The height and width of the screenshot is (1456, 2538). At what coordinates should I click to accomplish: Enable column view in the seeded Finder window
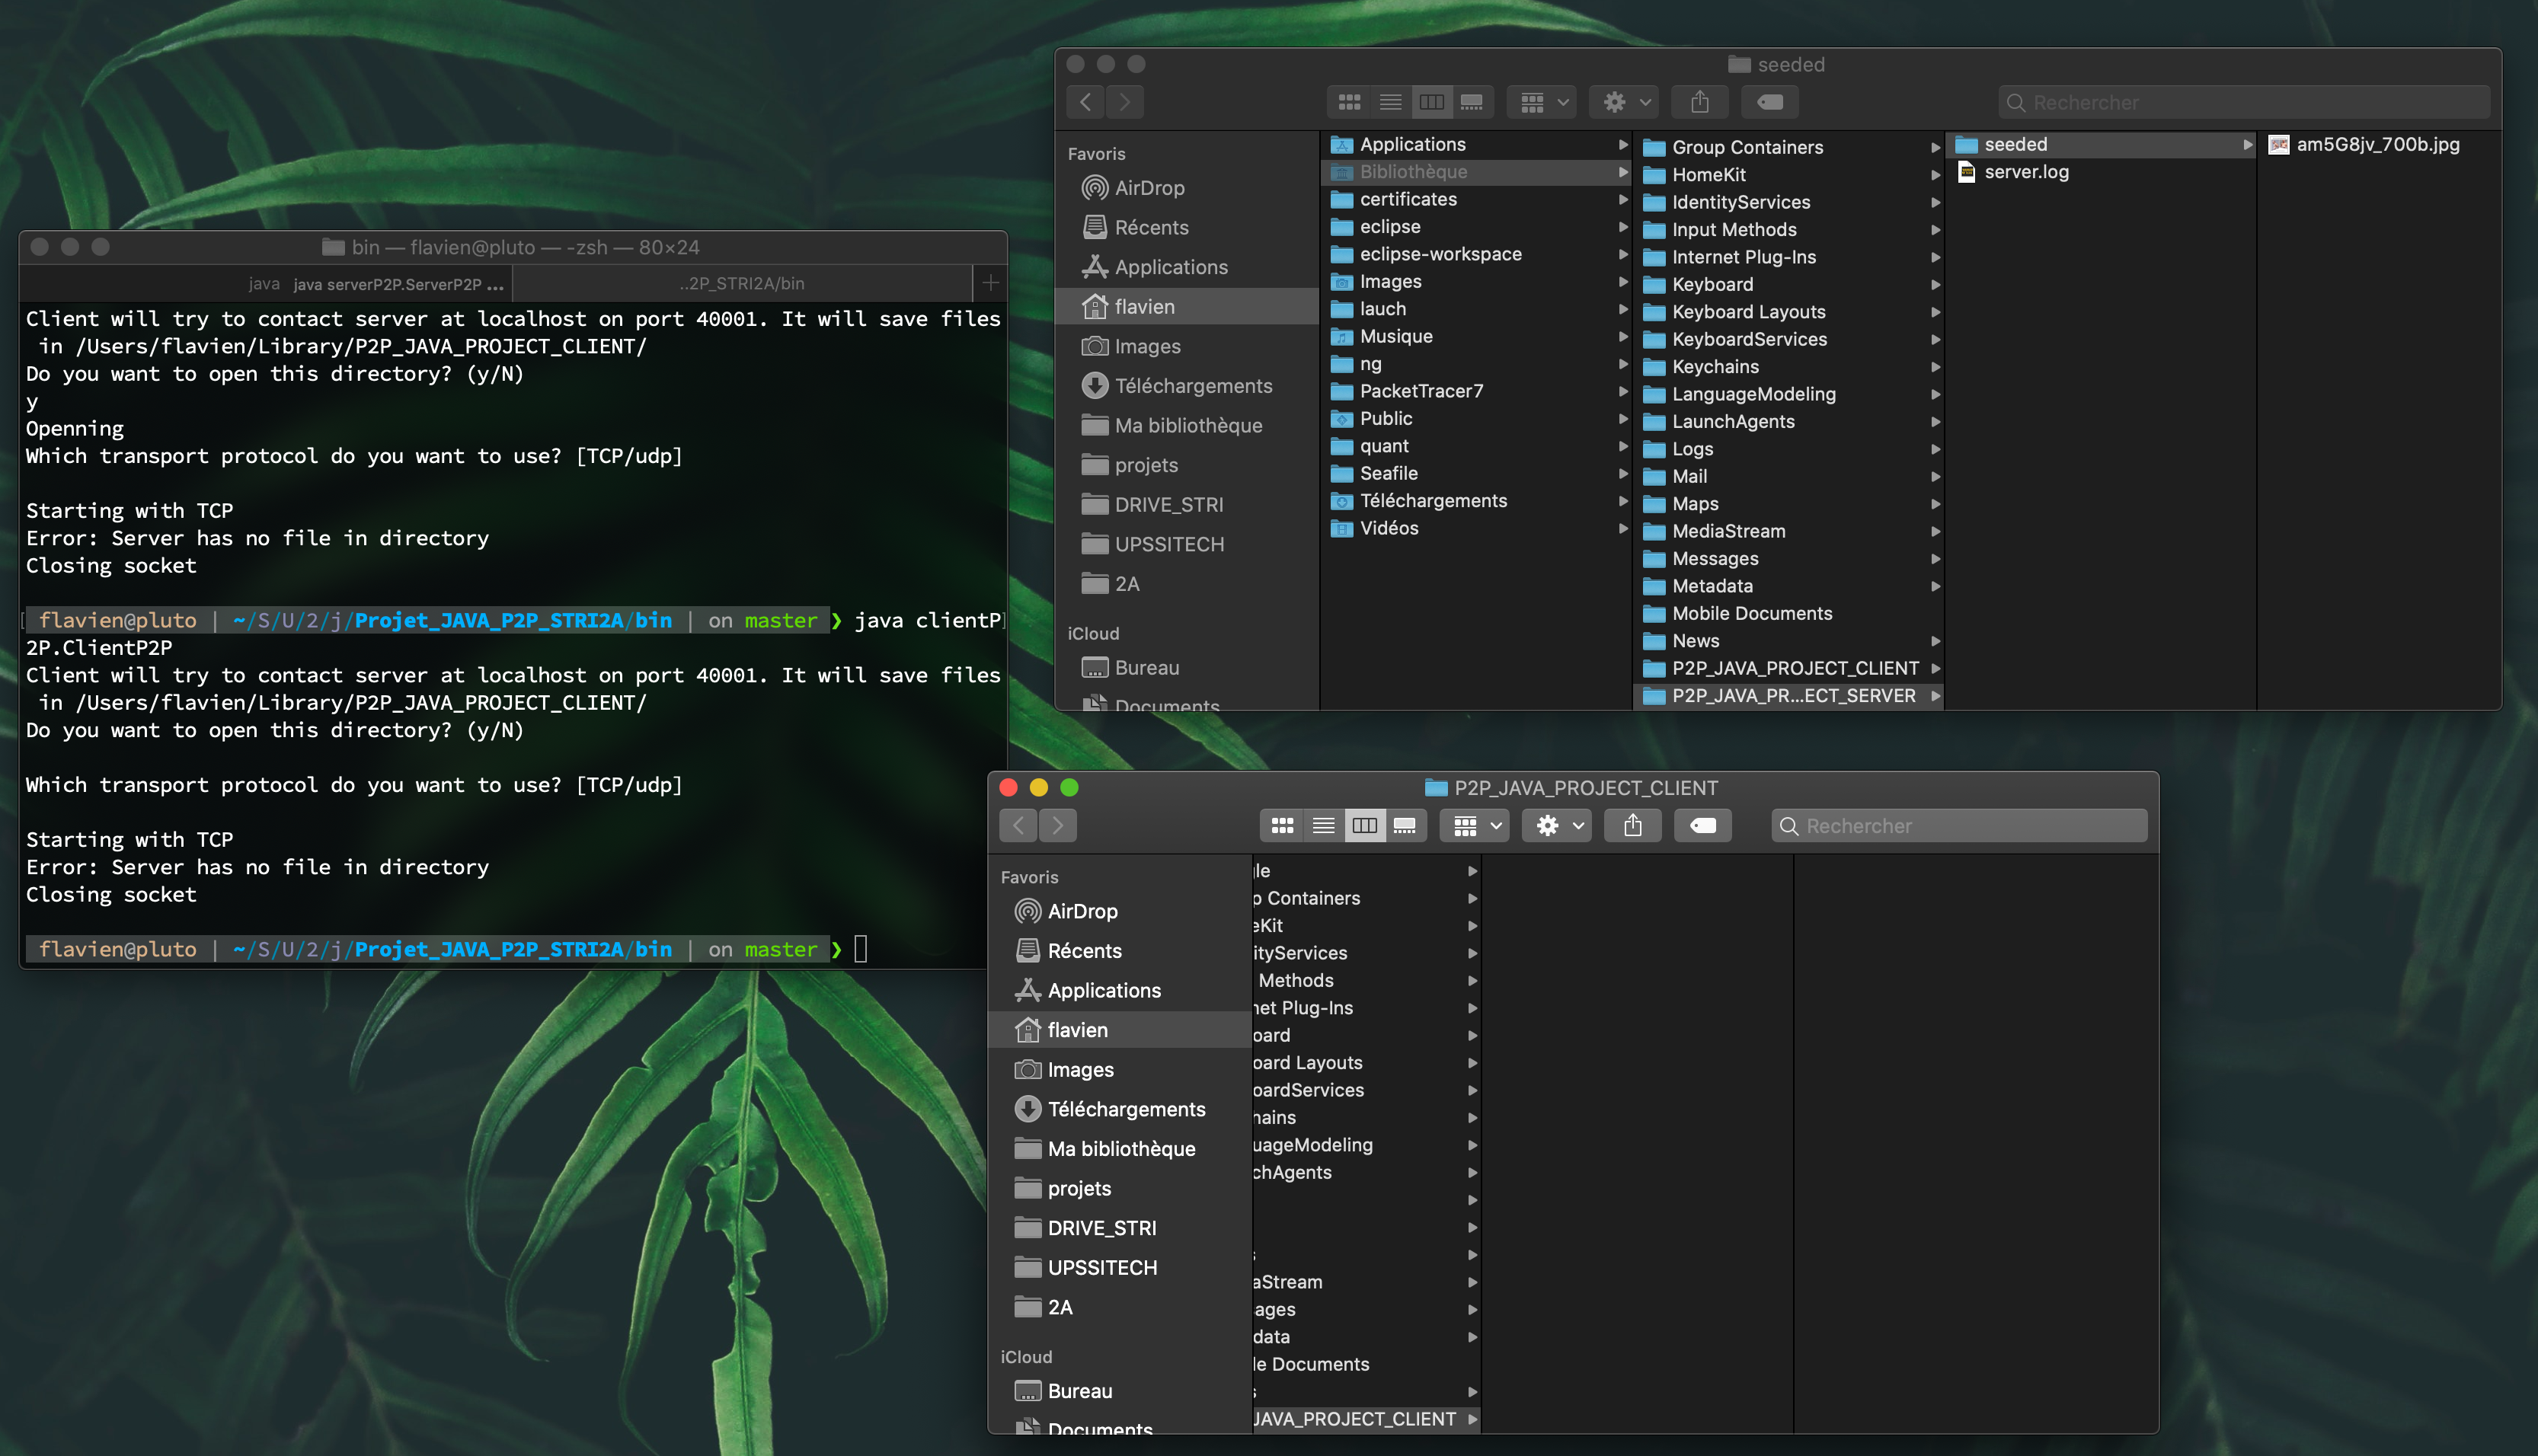click(1431, 102)
